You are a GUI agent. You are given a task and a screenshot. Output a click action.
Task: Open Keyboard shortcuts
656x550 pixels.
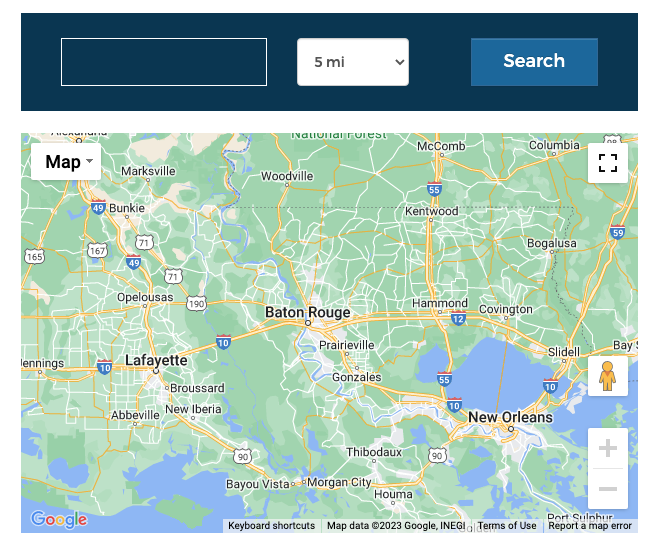click(271, 526)
